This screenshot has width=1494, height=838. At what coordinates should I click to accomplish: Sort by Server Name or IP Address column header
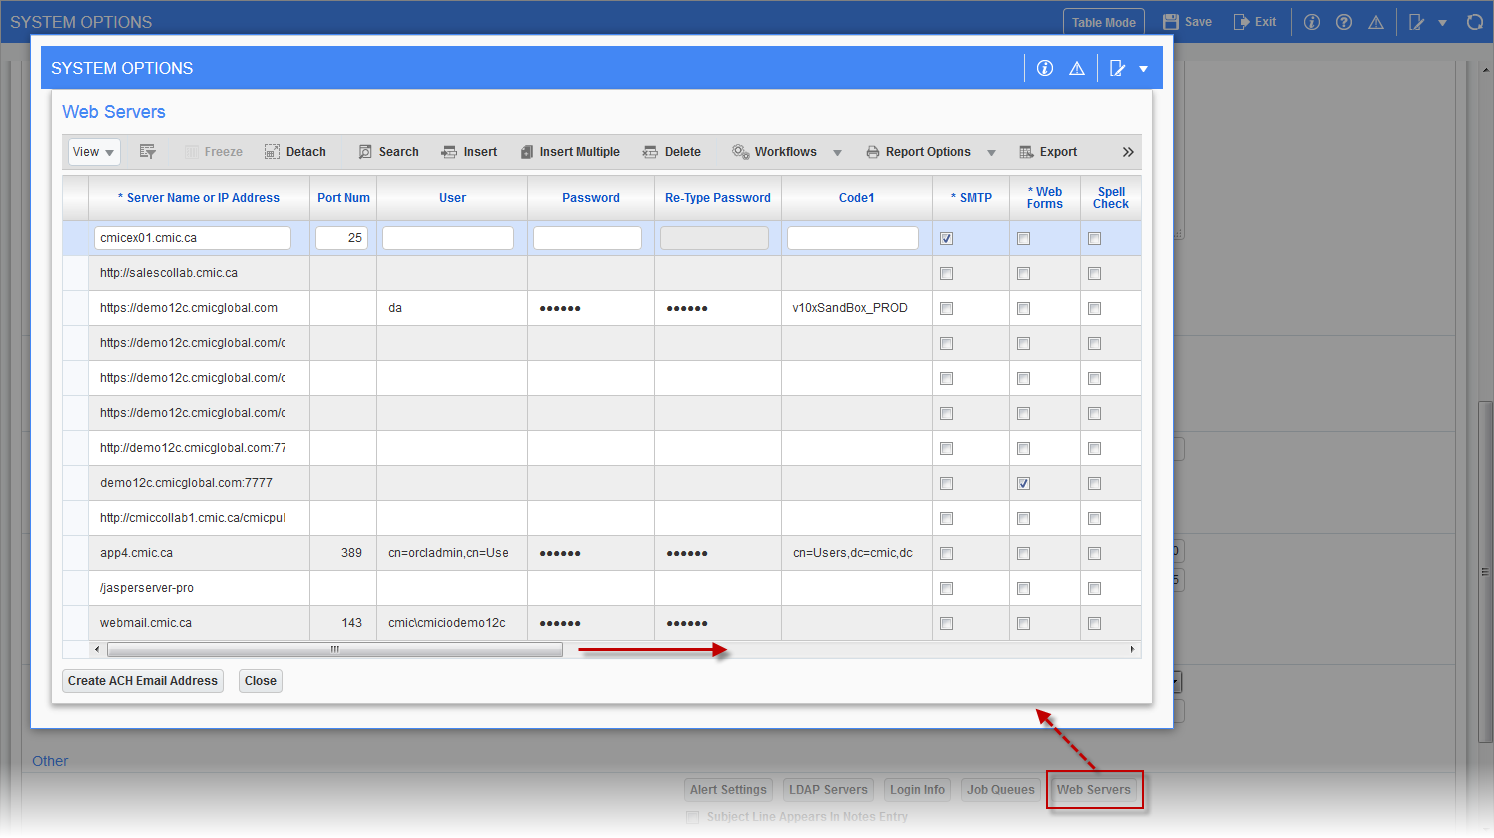point(199,198)
